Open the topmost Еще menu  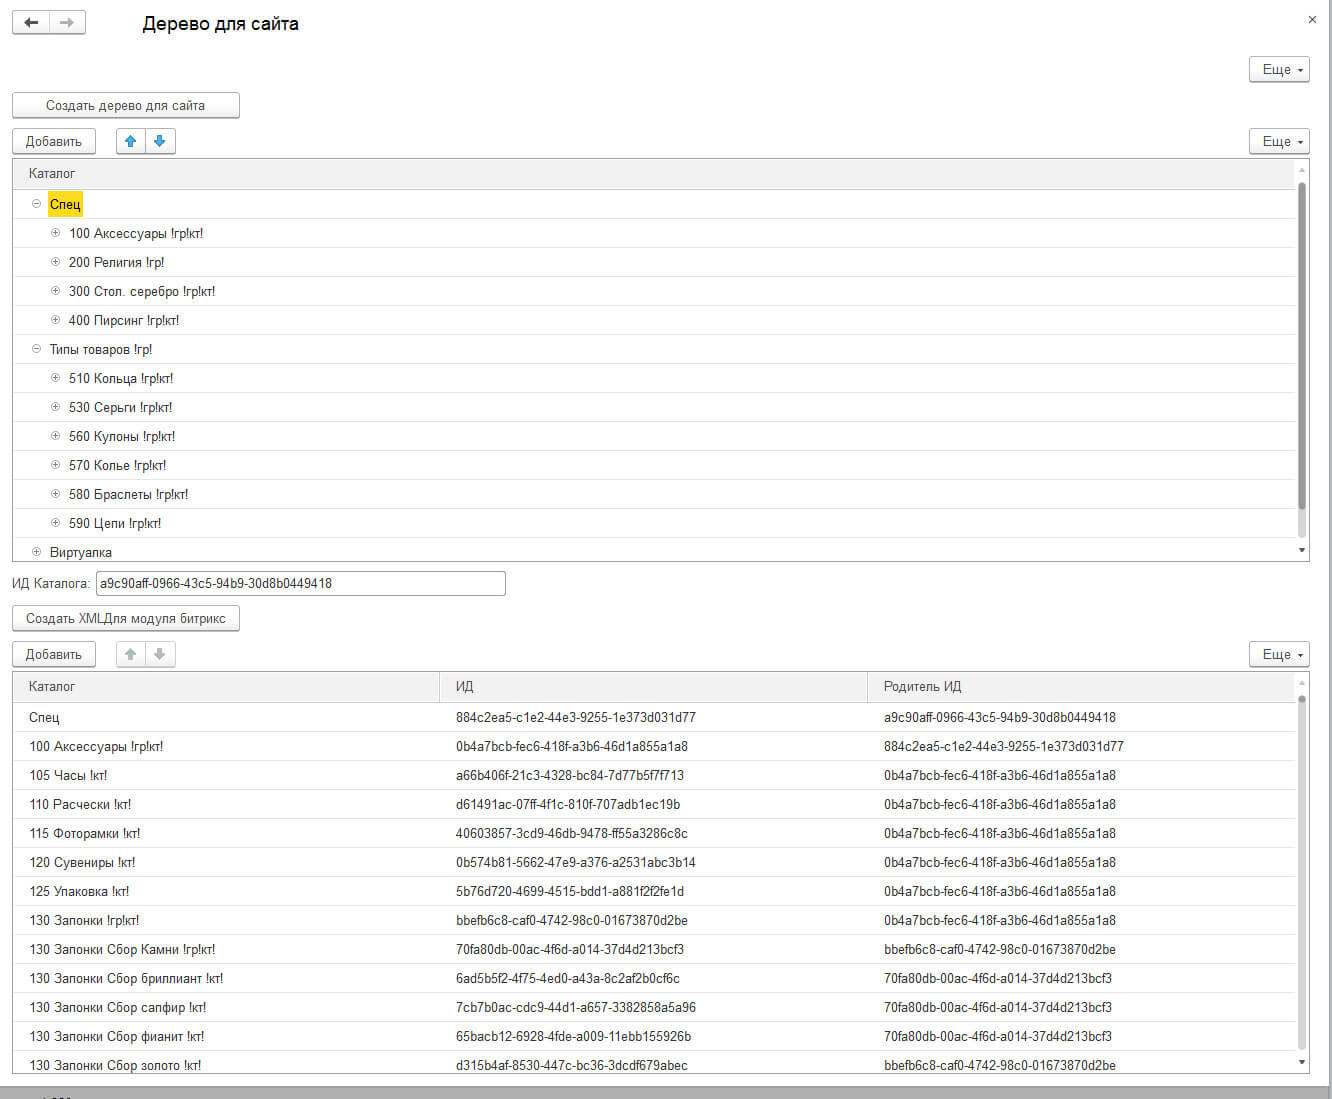coord(1279,69)
